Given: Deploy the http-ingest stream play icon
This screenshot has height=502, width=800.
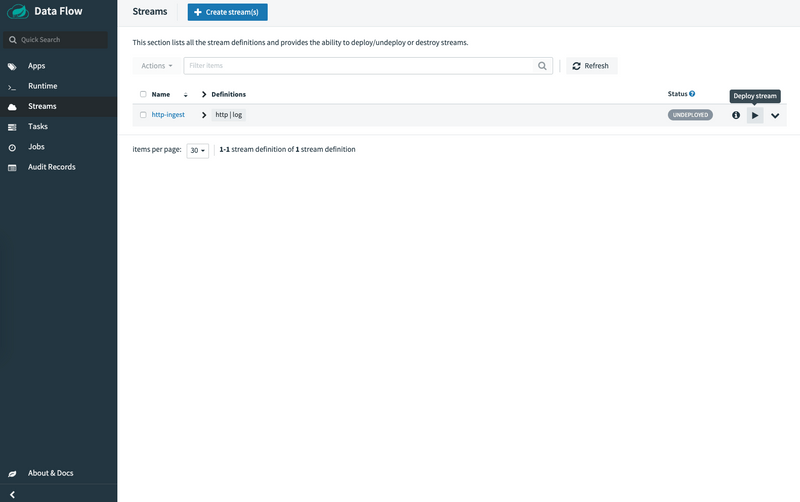Looking at the screenshot, I should click(755, 115).
